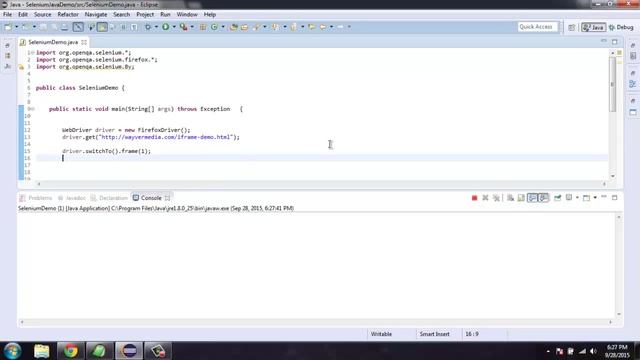Click the Task List icon in right trim

tap(633, 56)
